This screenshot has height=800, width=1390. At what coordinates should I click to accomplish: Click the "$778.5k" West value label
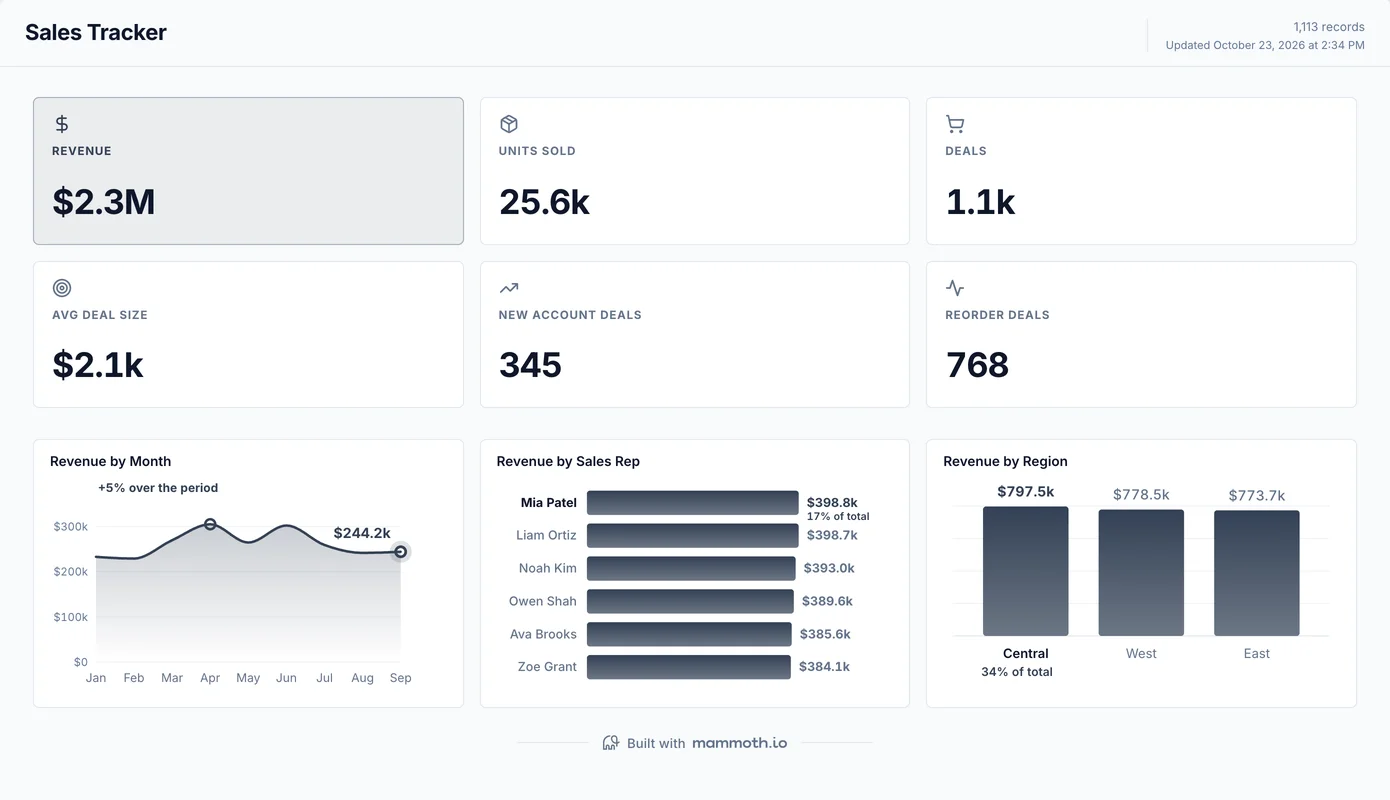click(x=1141, y=495)
